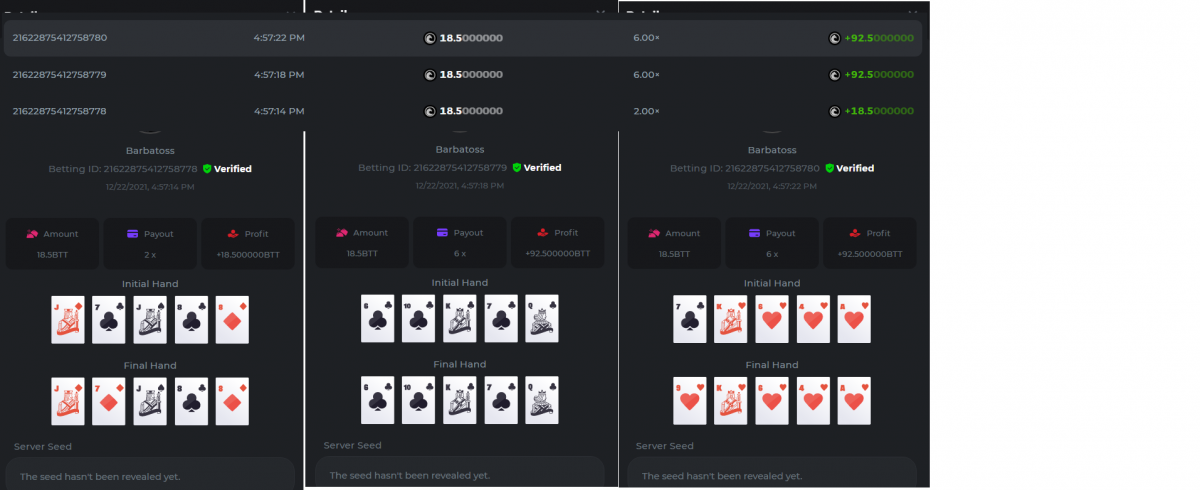Click the coin icon beside +18.5 profit
The width and height of the screenshot is (1200, 490).
(x=834, y=111)
